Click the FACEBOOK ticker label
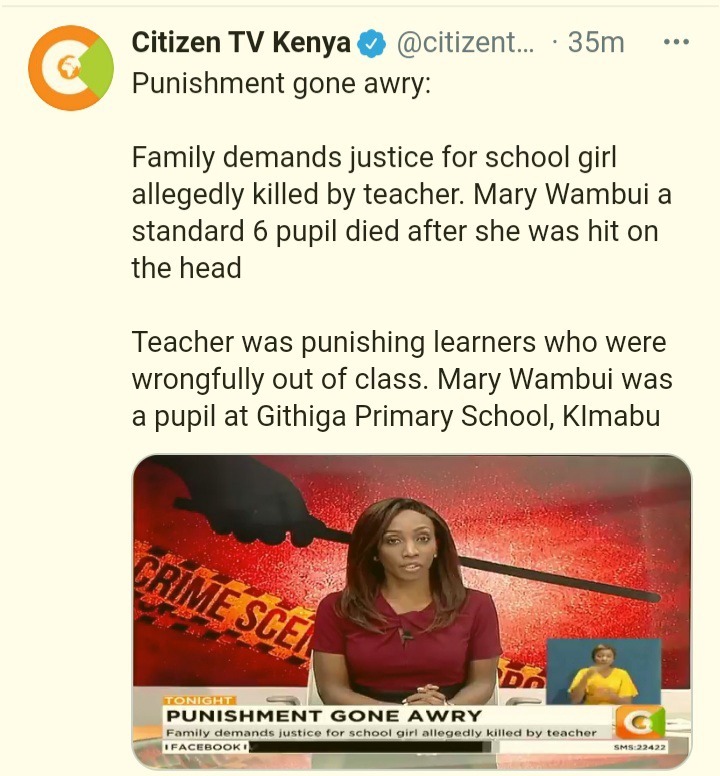Image resolution: width=720 pixels, height=776 pixels. click(x=205, y=746)
